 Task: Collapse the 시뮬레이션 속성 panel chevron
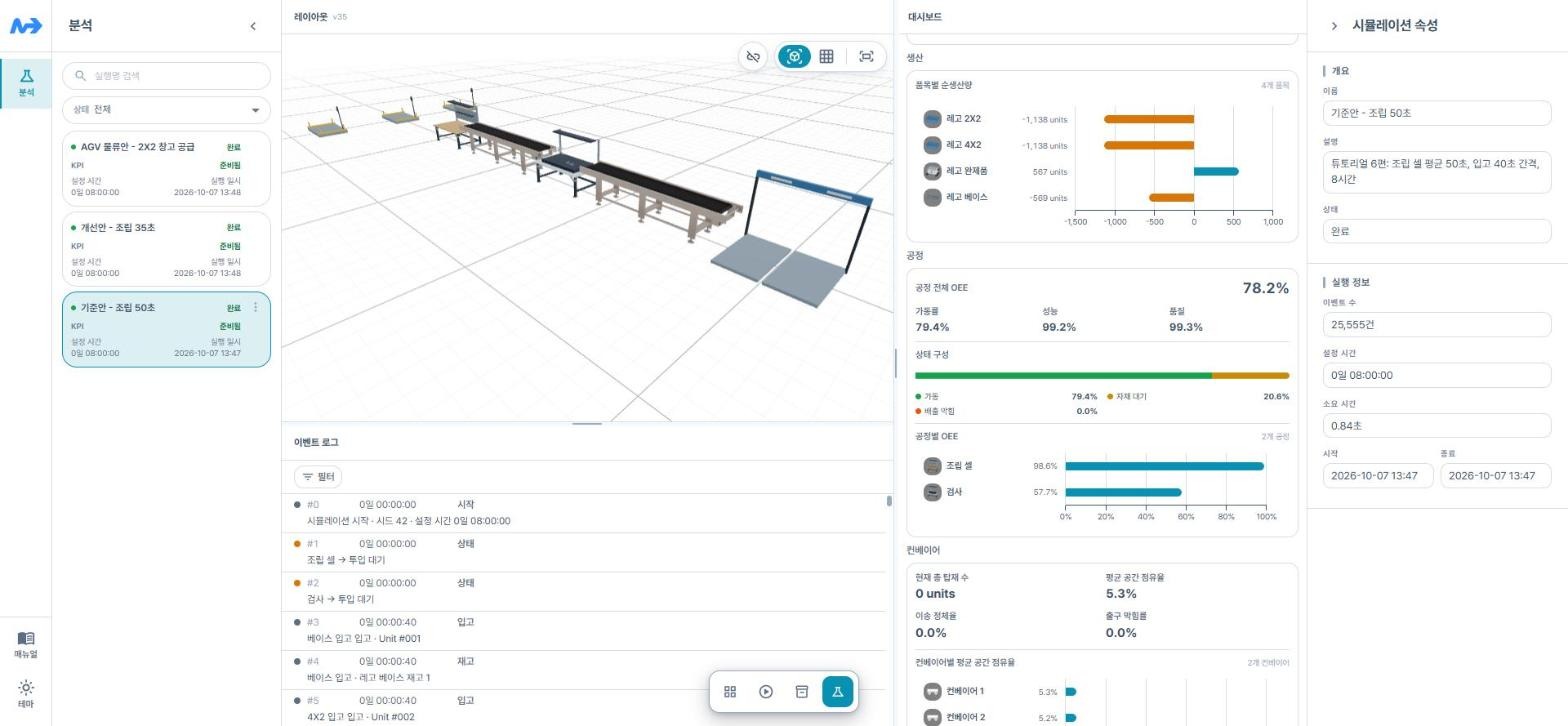click(x=1334, y=26)
